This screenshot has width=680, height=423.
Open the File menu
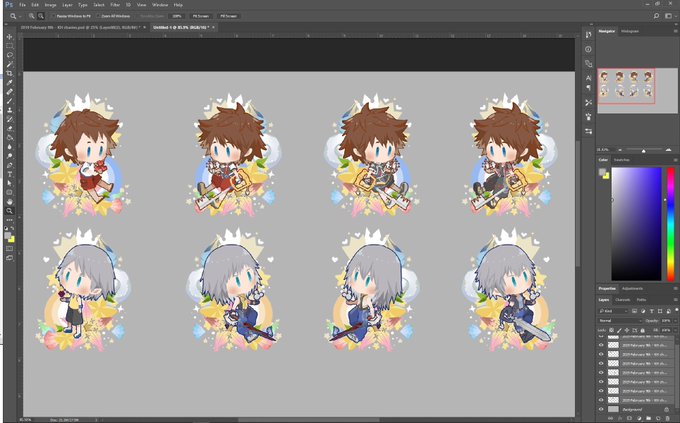22,5
